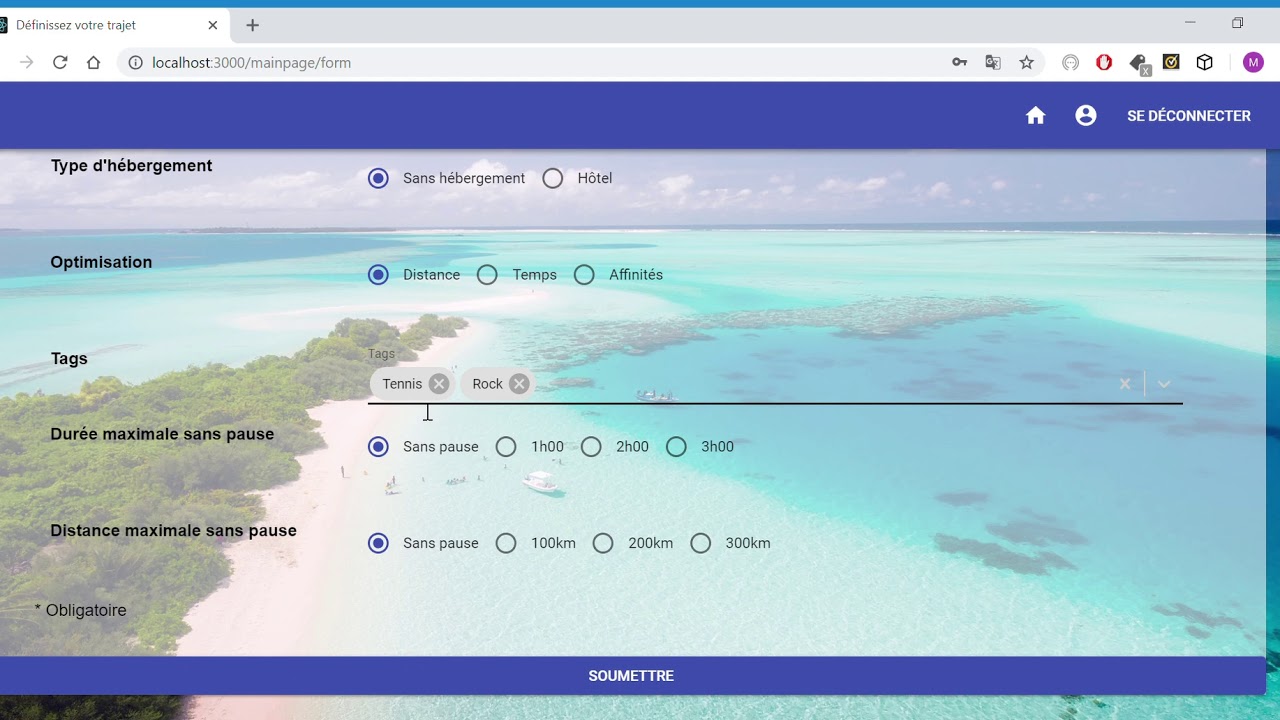Click the Distance maximale sans pause label
Image resolution: width=1280 pixels, height=720 pixels.
point(173,530)
